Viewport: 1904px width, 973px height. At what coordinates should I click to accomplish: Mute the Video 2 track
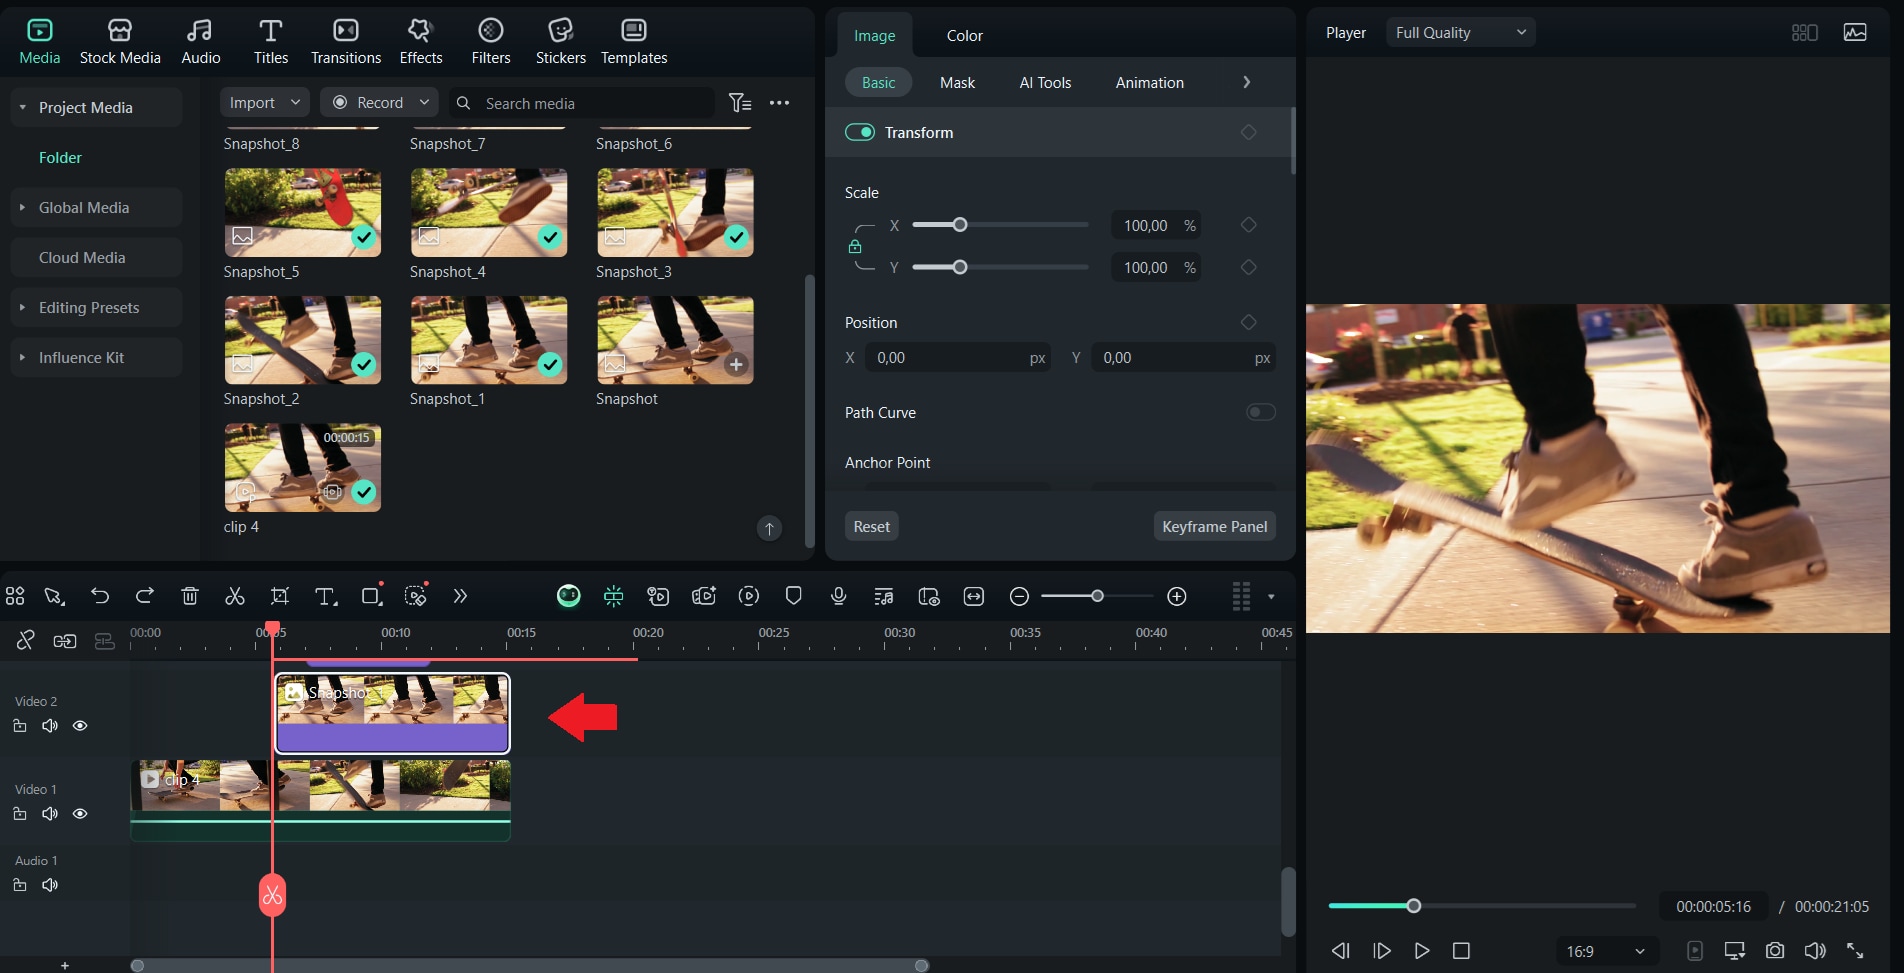click(x=50, y=726)
